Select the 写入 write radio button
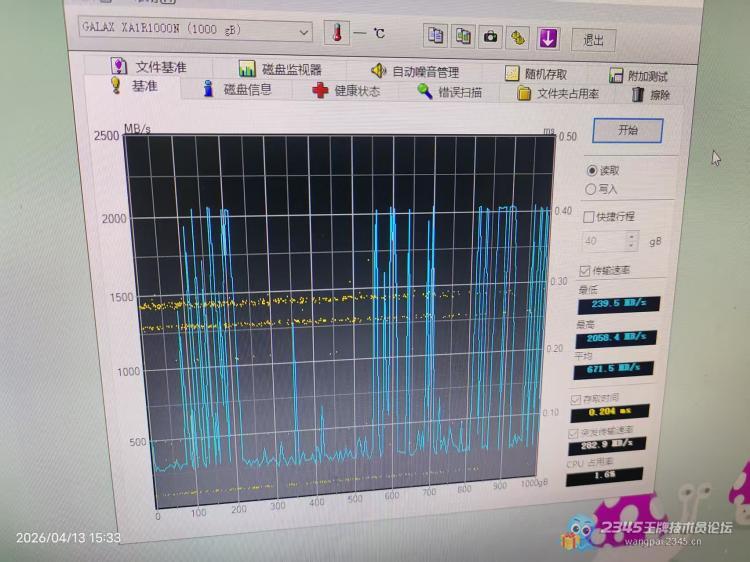This screenshot has width=750, height=562. (x=592, y=189)
